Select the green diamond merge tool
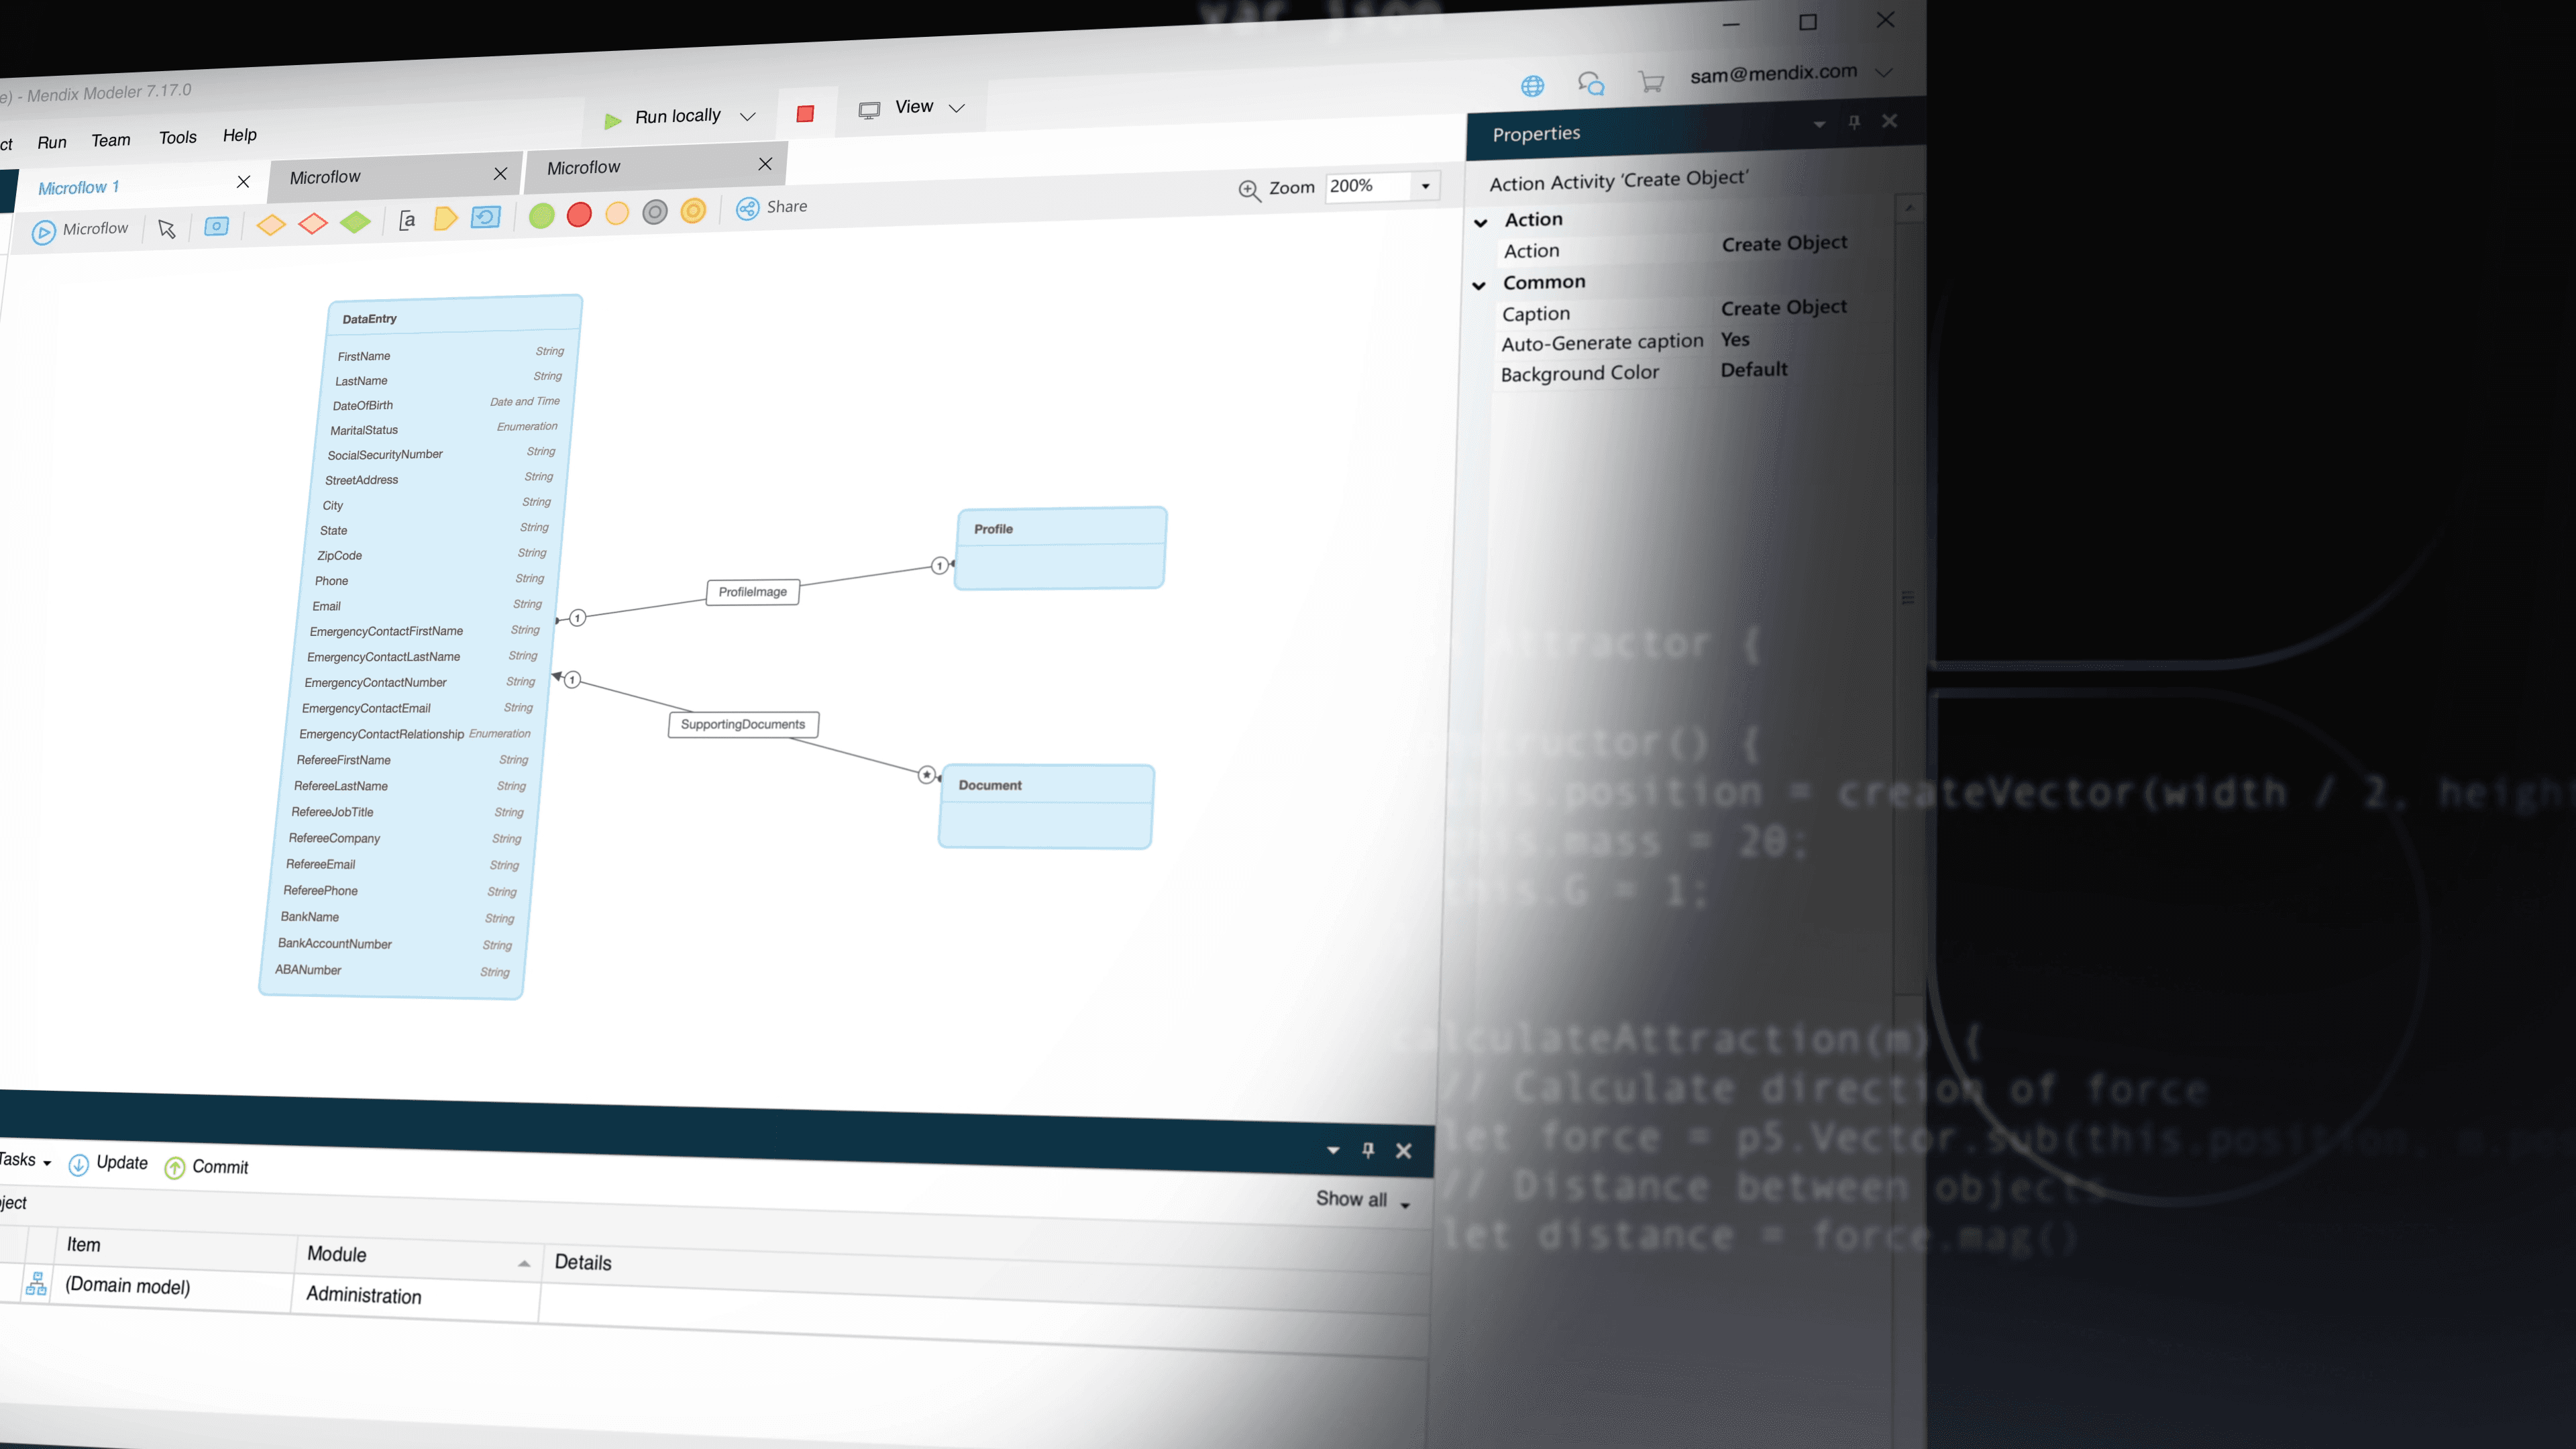This screenshot has width=2576, height=1449. pyautogui.click(x=355, y=222)
